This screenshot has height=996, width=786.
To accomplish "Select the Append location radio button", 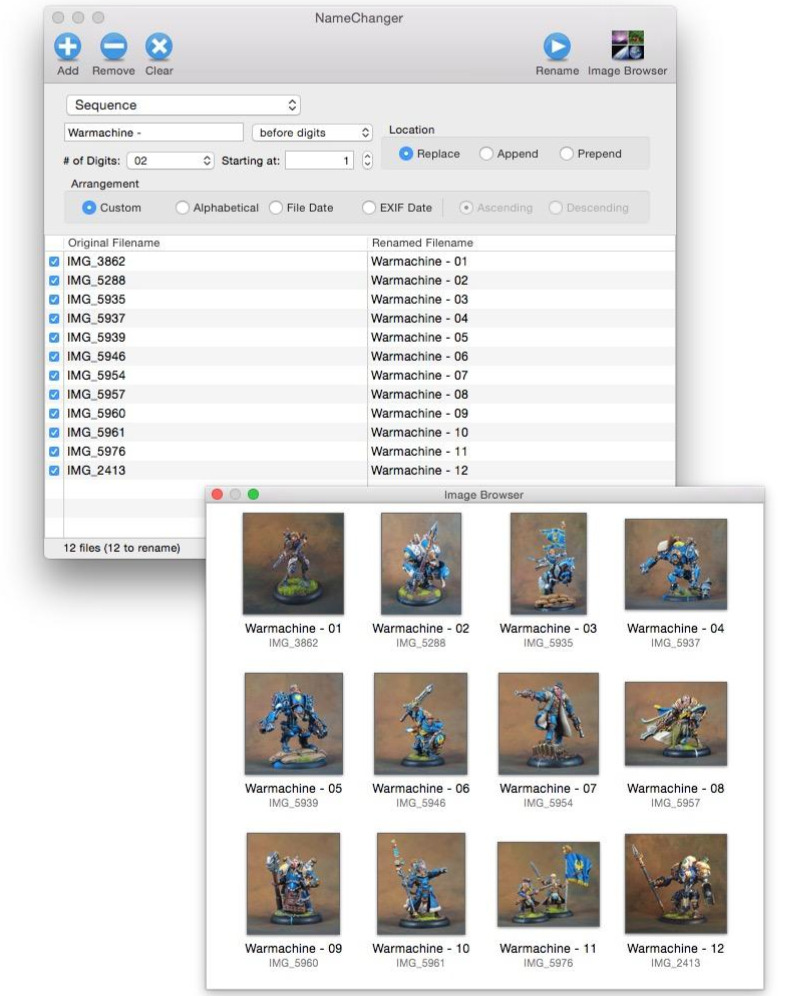I will click(487, 154).
